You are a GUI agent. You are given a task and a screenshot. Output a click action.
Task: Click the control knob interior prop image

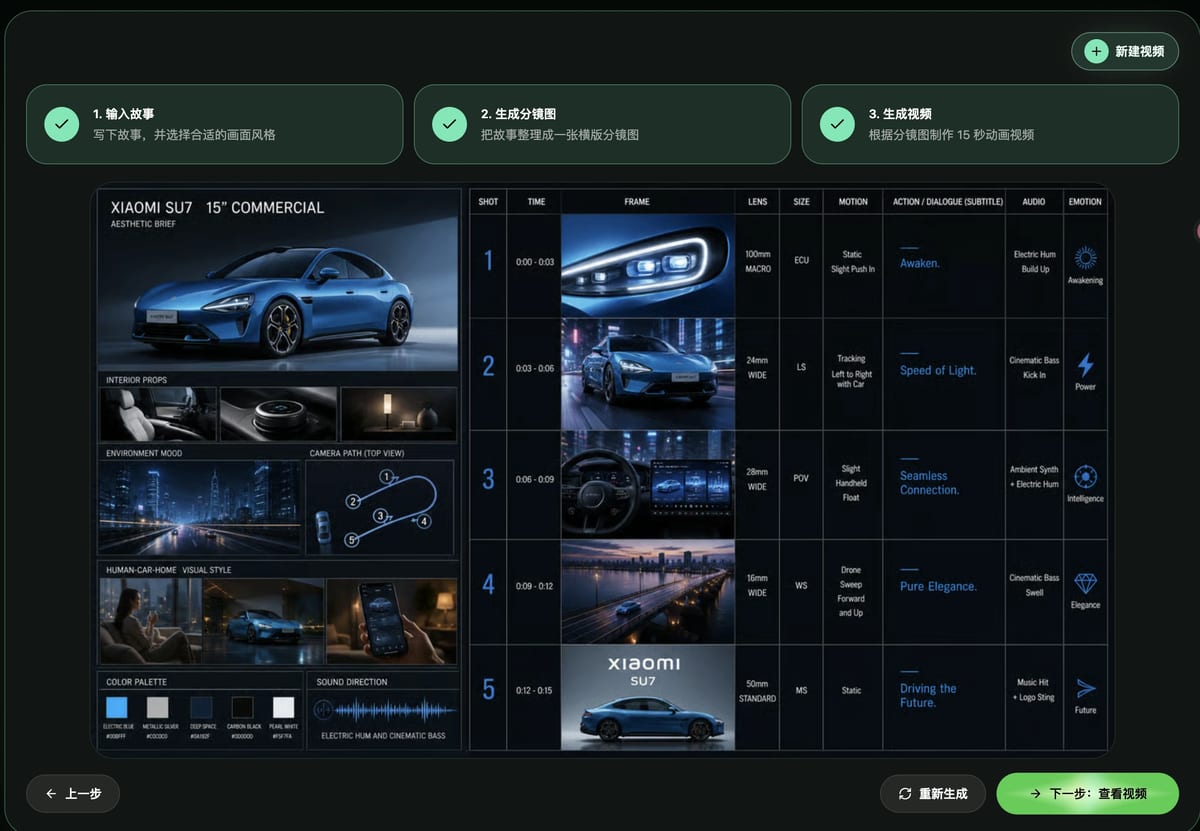[278, 413]
